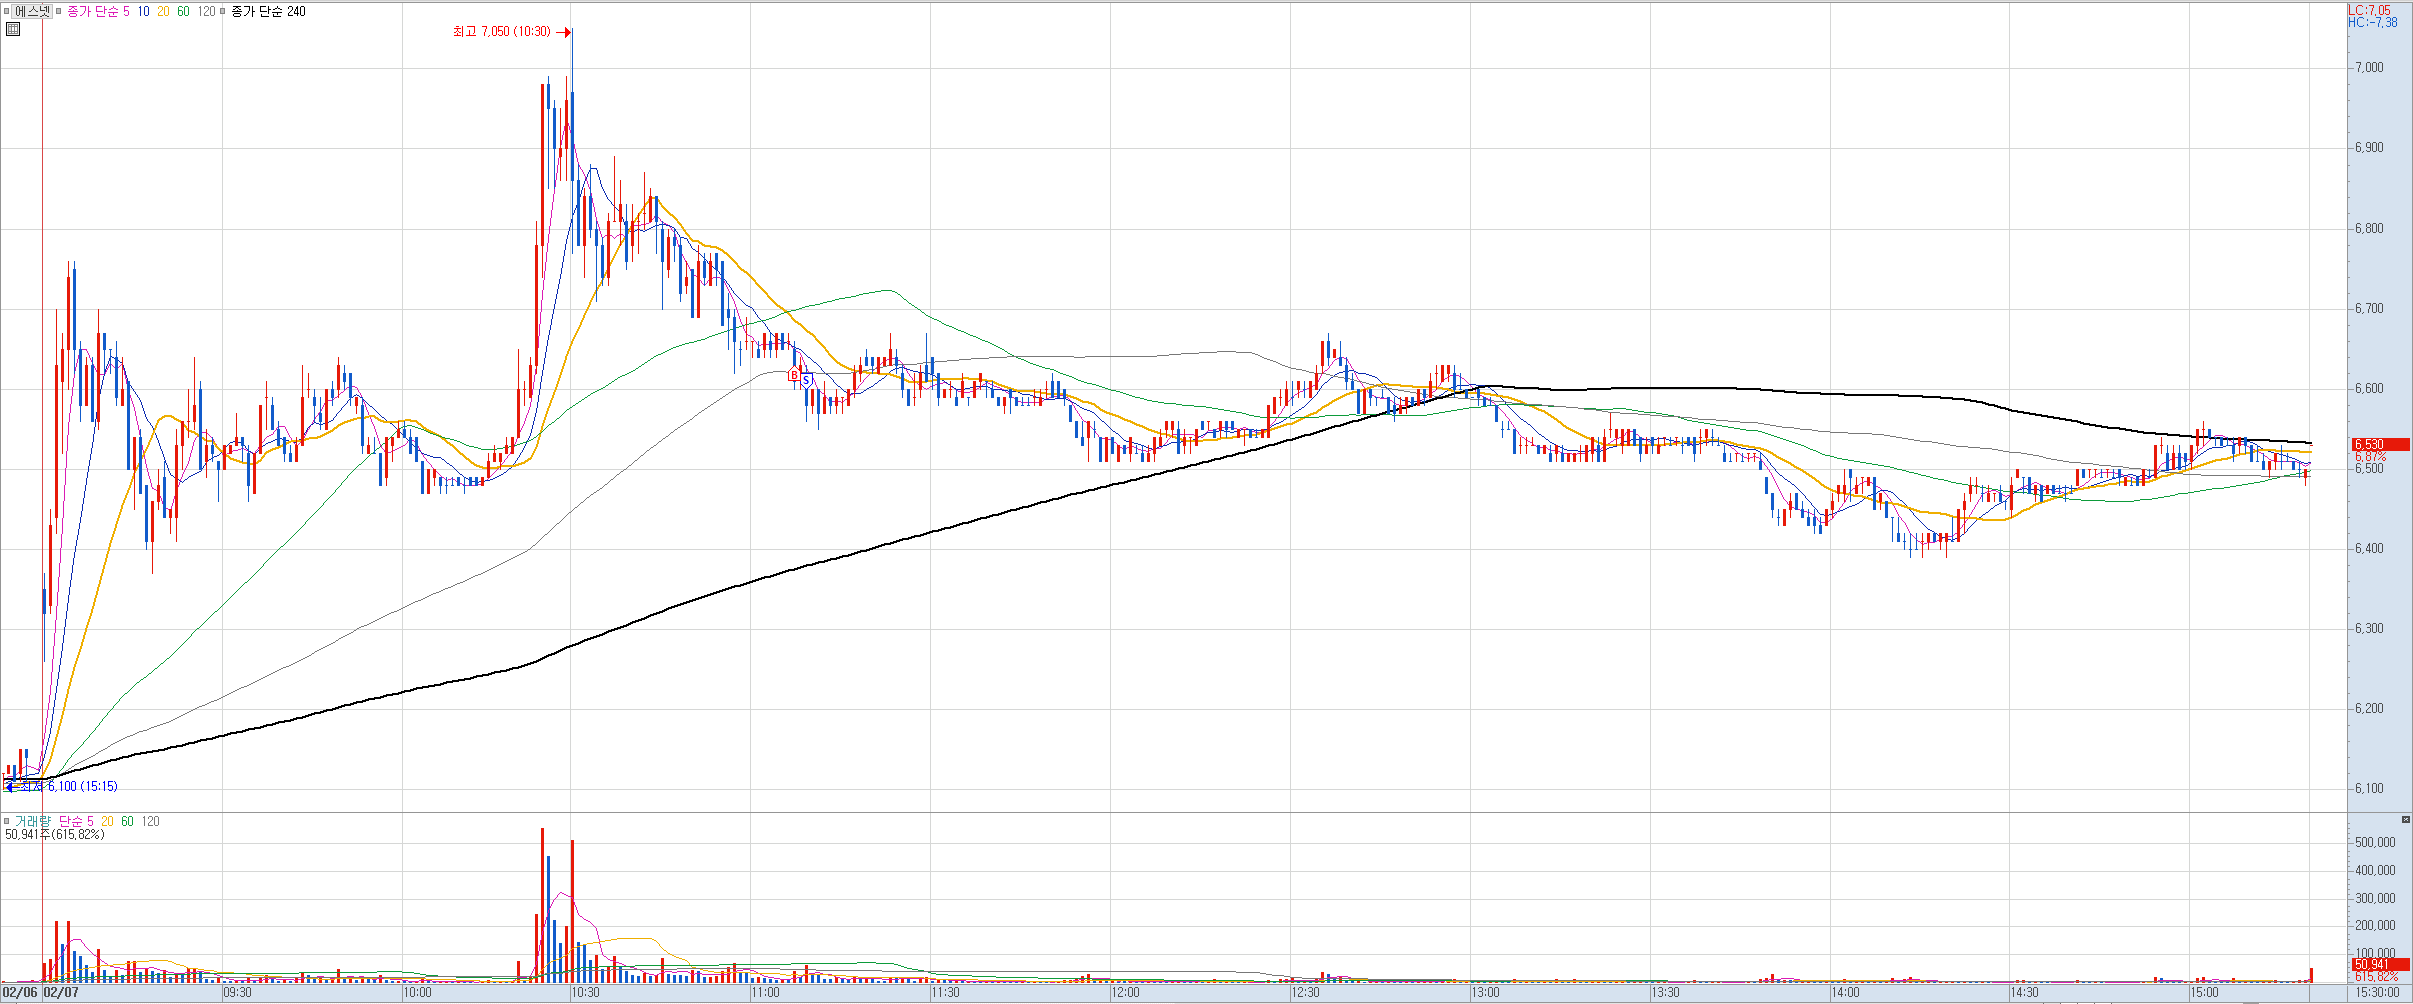Click the 14:00 time axis label
This screenshot has width=2413, height=1004.
click(1846, 993)
